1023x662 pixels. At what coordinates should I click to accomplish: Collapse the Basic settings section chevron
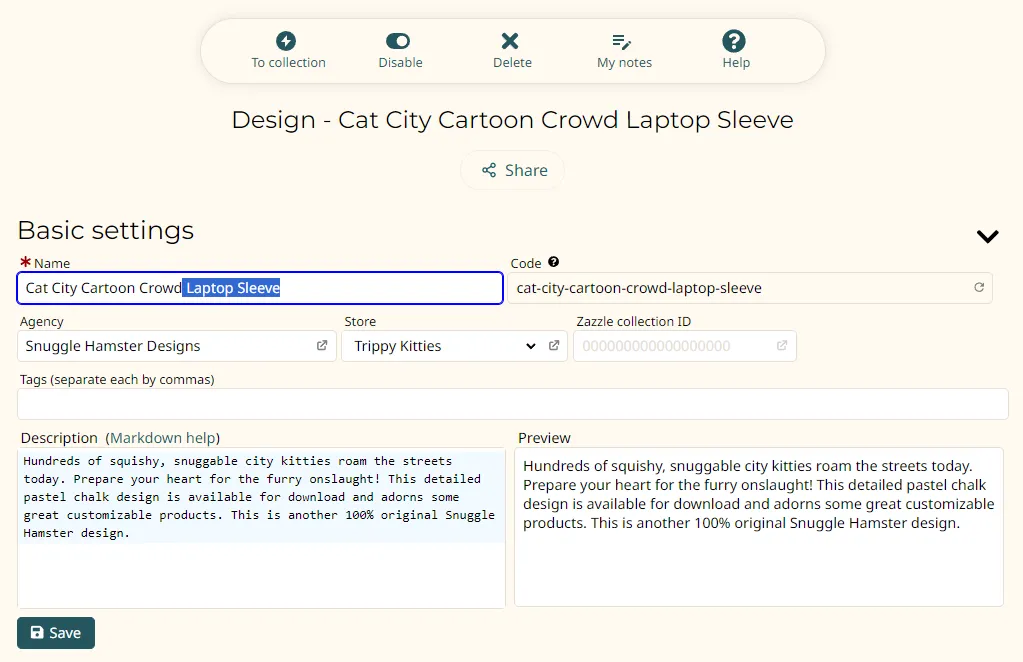[x=987, y=237]
